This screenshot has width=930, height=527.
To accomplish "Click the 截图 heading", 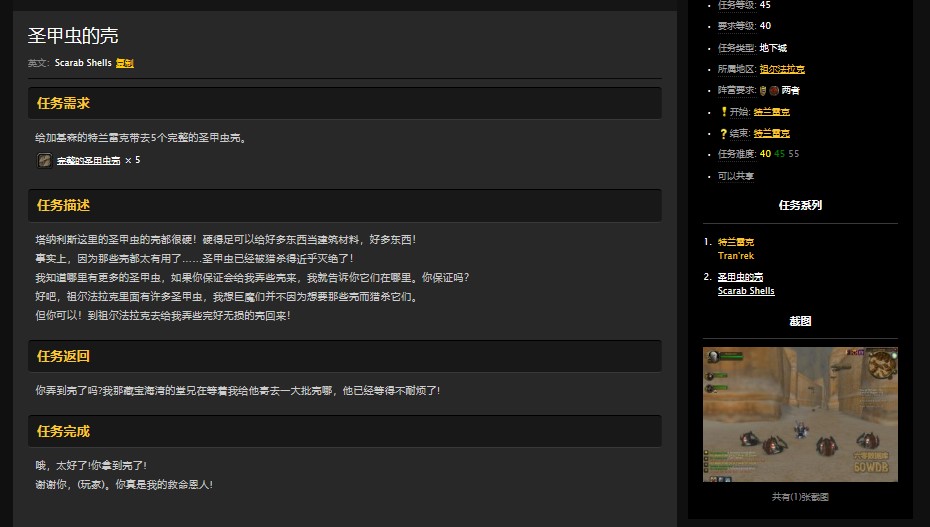I will [x=800, y=321].
